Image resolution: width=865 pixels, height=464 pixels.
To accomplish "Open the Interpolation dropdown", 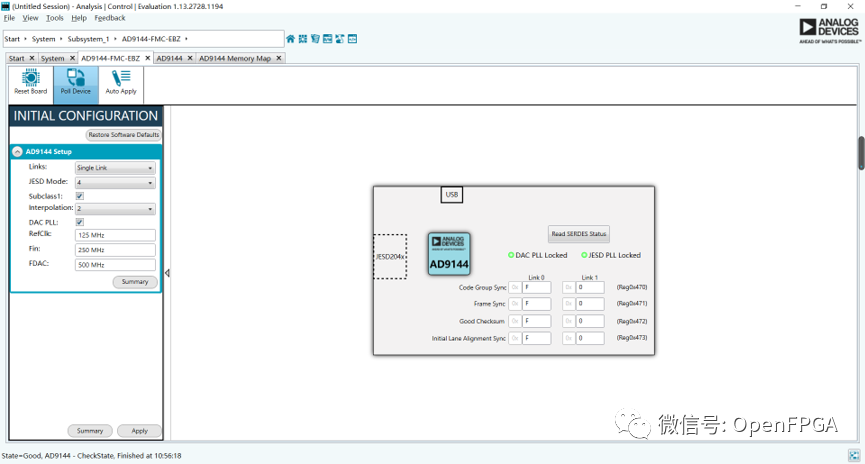I will [x=115, y=209].
